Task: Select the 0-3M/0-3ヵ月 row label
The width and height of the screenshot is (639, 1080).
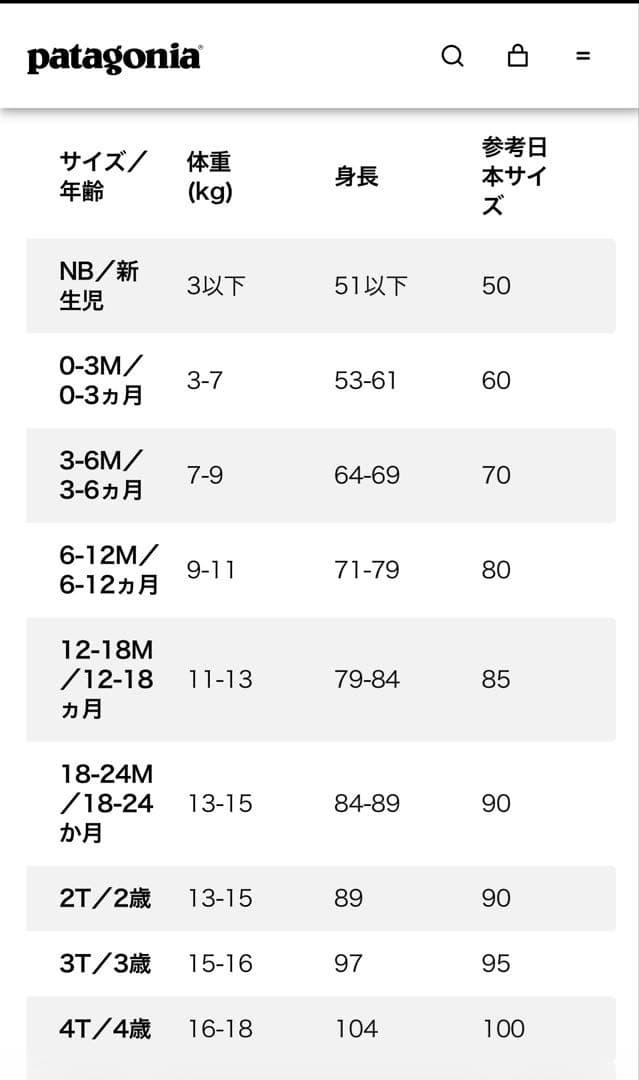Action: pyautogui.click(x=101, y=380)
